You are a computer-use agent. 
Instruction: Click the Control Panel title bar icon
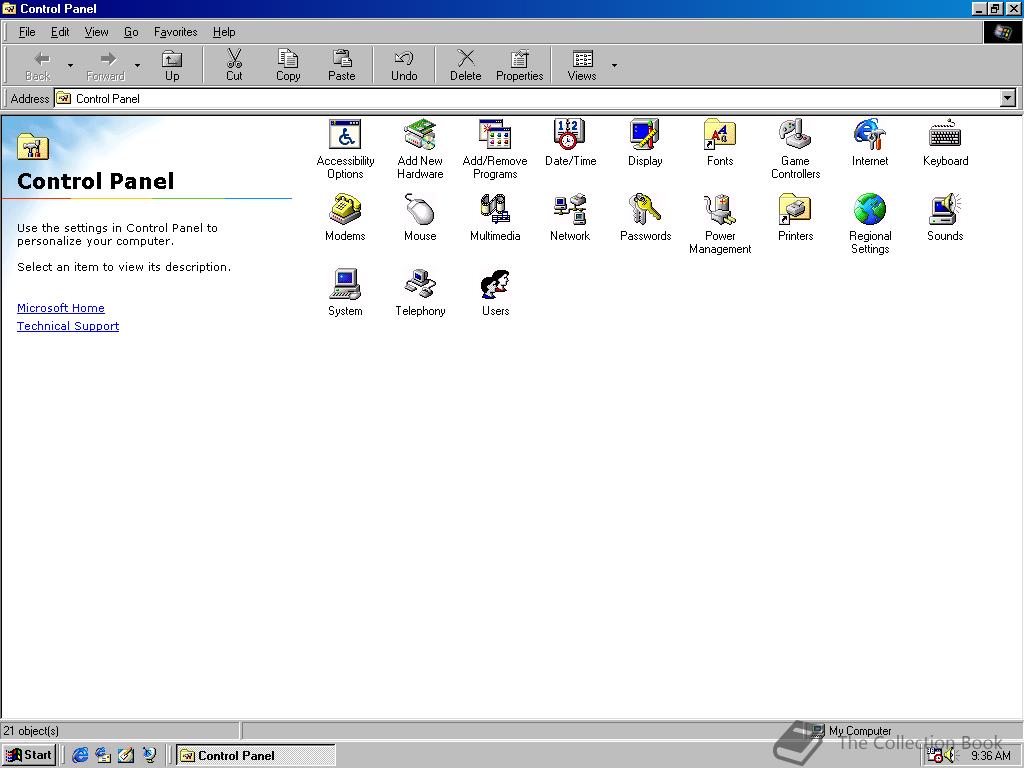[x=9, y=8]
